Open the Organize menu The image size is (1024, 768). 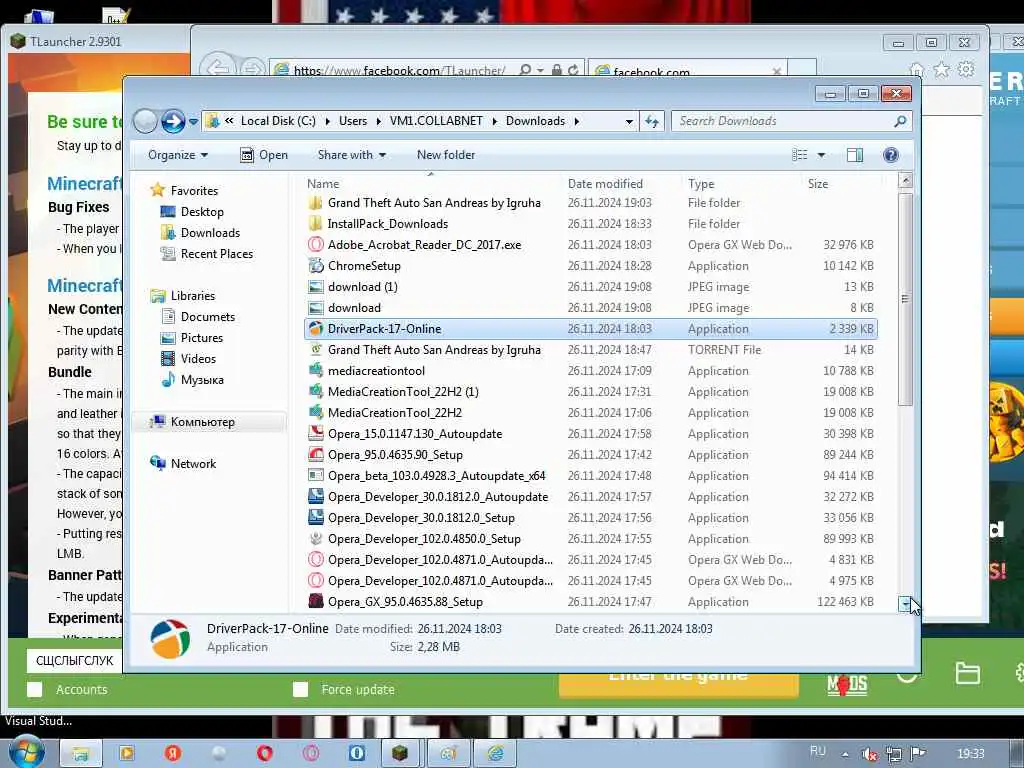coord(178,155)
